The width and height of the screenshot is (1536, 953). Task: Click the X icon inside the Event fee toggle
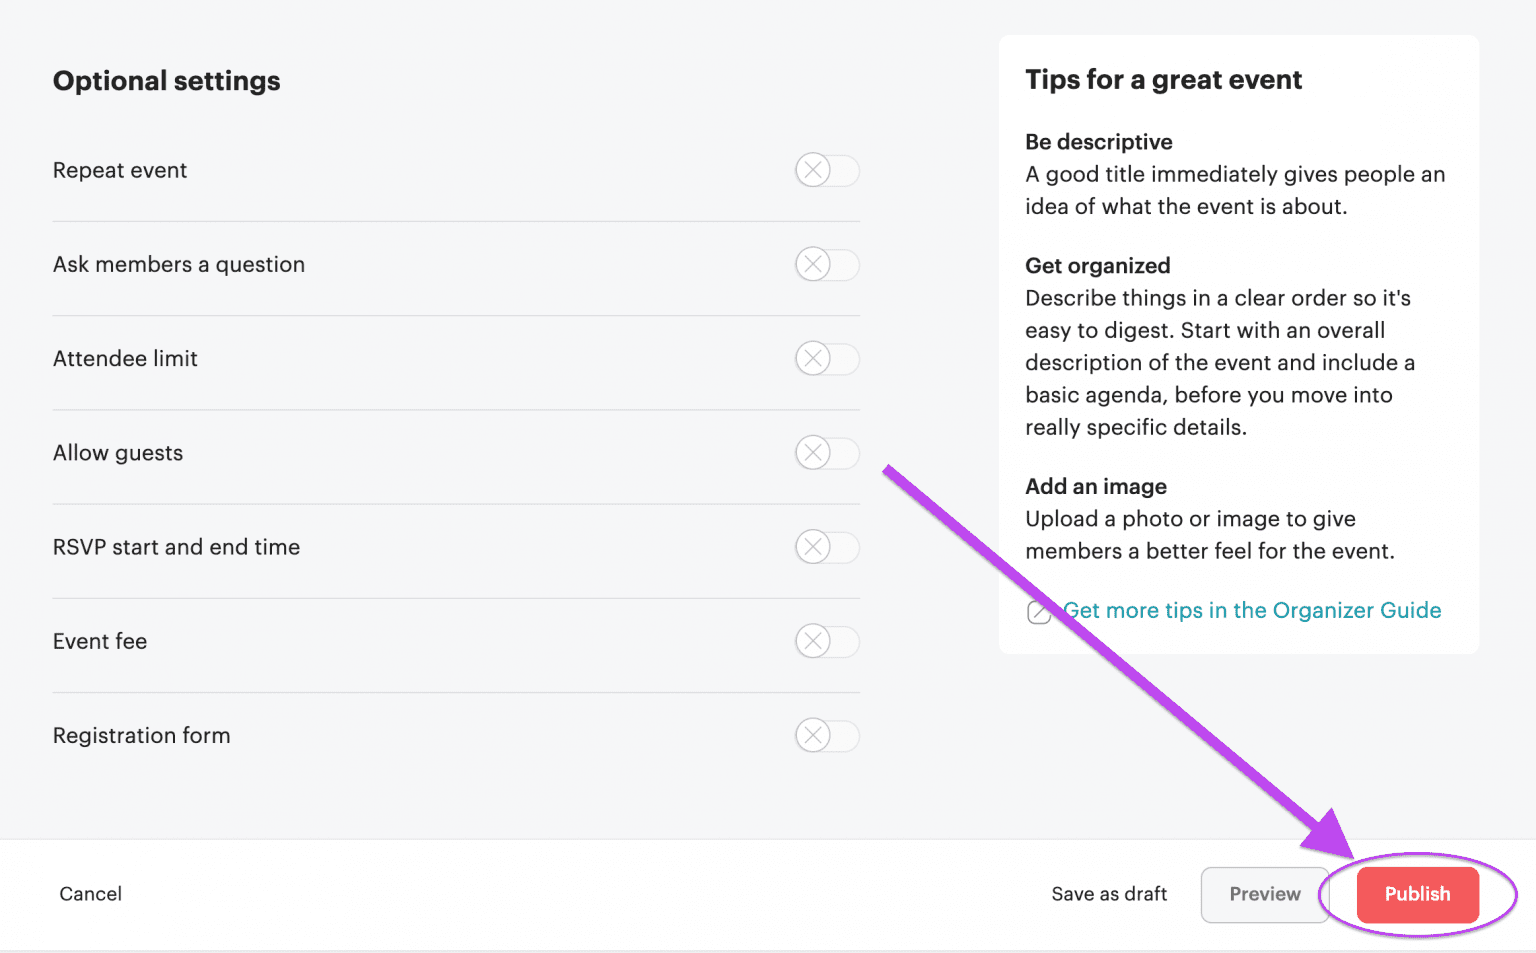click(x=813, y=641)
